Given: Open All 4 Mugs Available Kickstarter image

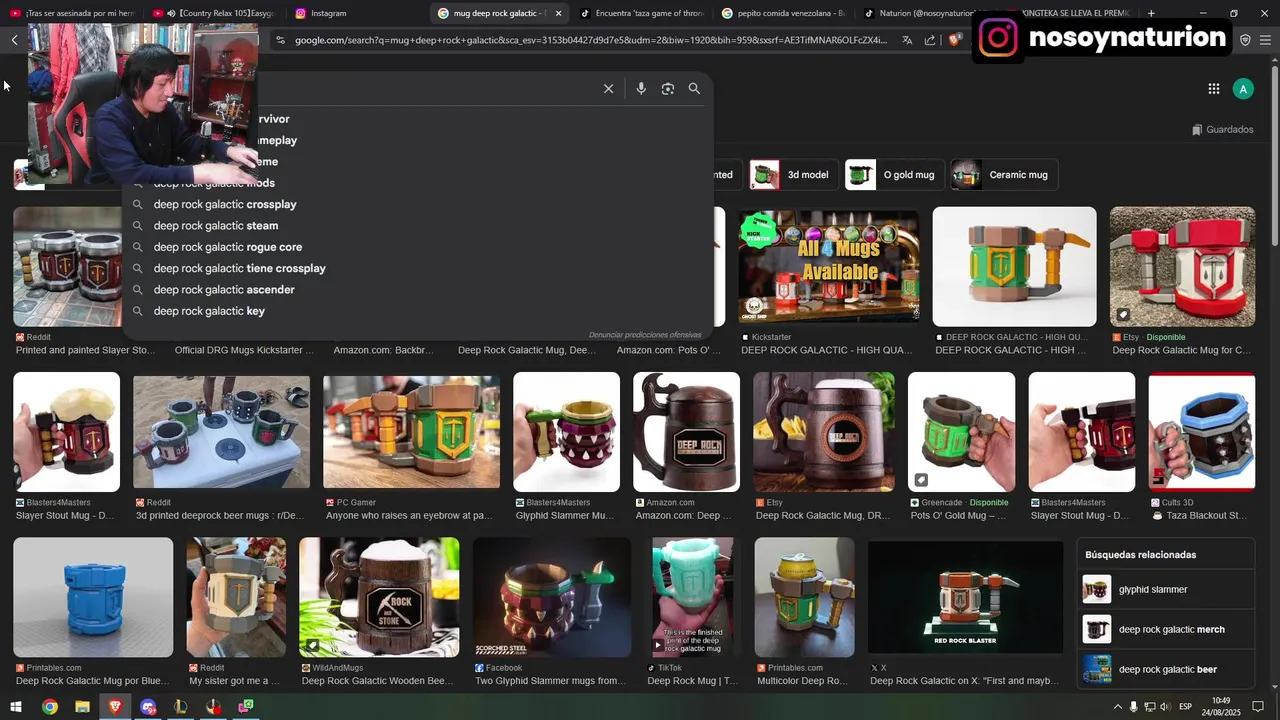Looking at the screenshot, I should coord(828,267).
